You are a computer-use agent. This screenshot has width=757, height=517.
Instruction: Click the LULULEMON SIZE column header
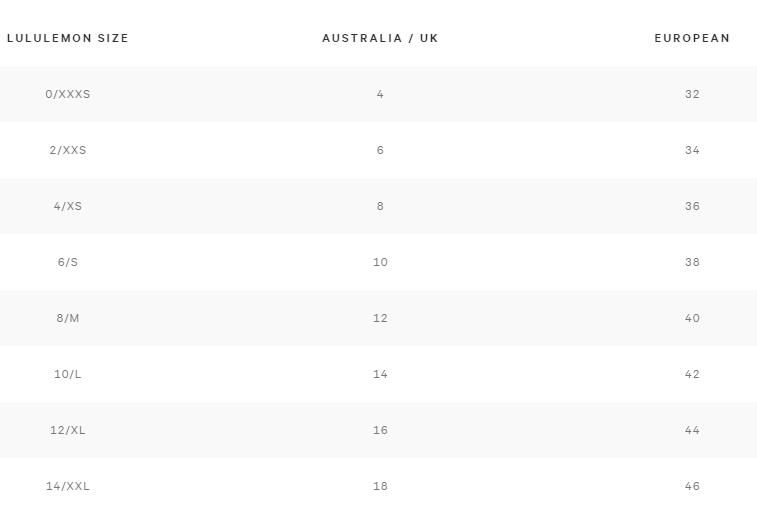[x=68, y=38]
